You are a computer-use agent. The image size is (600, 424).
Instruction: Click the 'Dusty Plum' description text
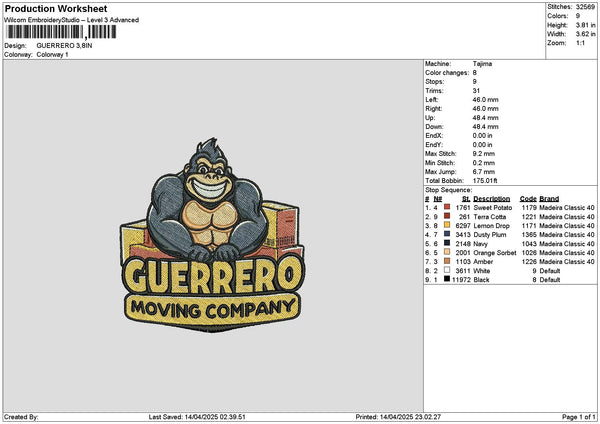(490, 235)
